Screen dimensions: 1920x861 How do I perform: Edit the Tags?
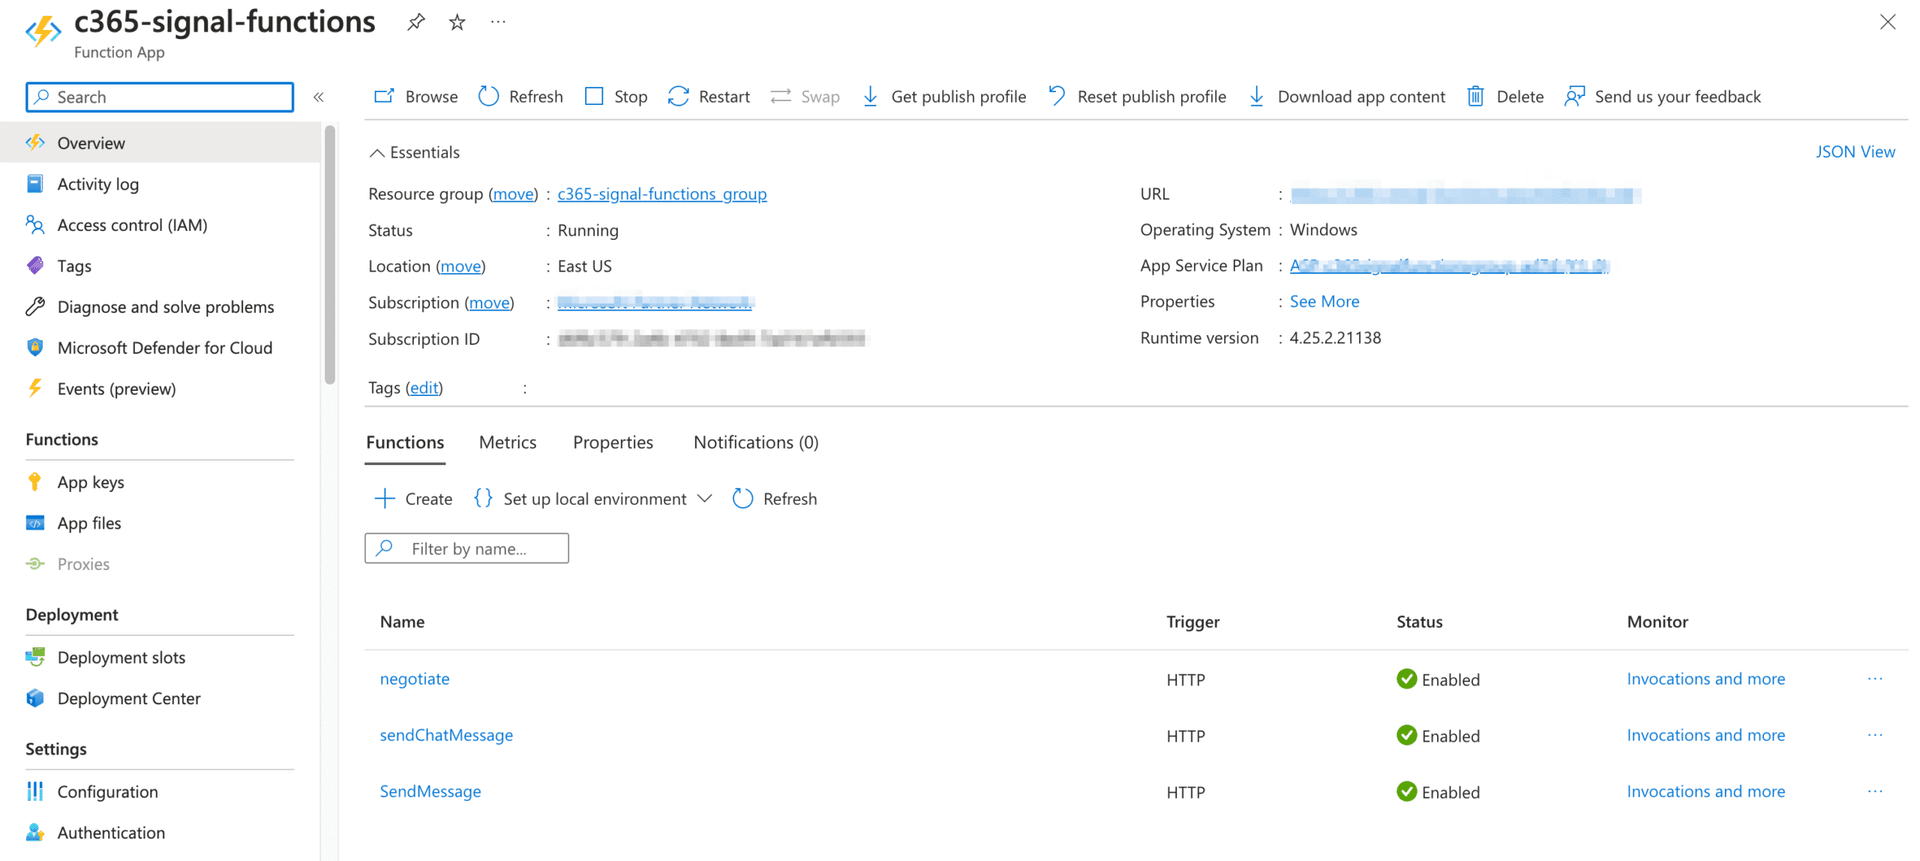click(x=424, y=388)
